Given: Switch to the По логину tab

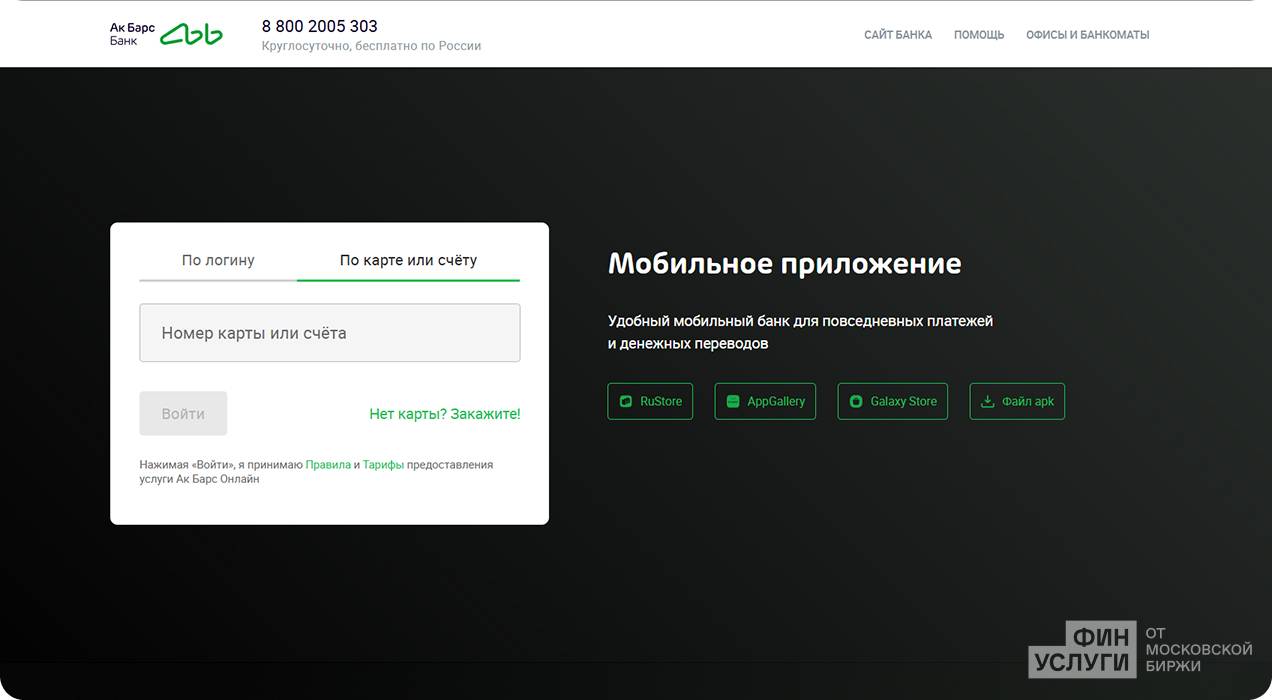Looking at the screenshot, I should pyautogui.click(x=218, y=260).
